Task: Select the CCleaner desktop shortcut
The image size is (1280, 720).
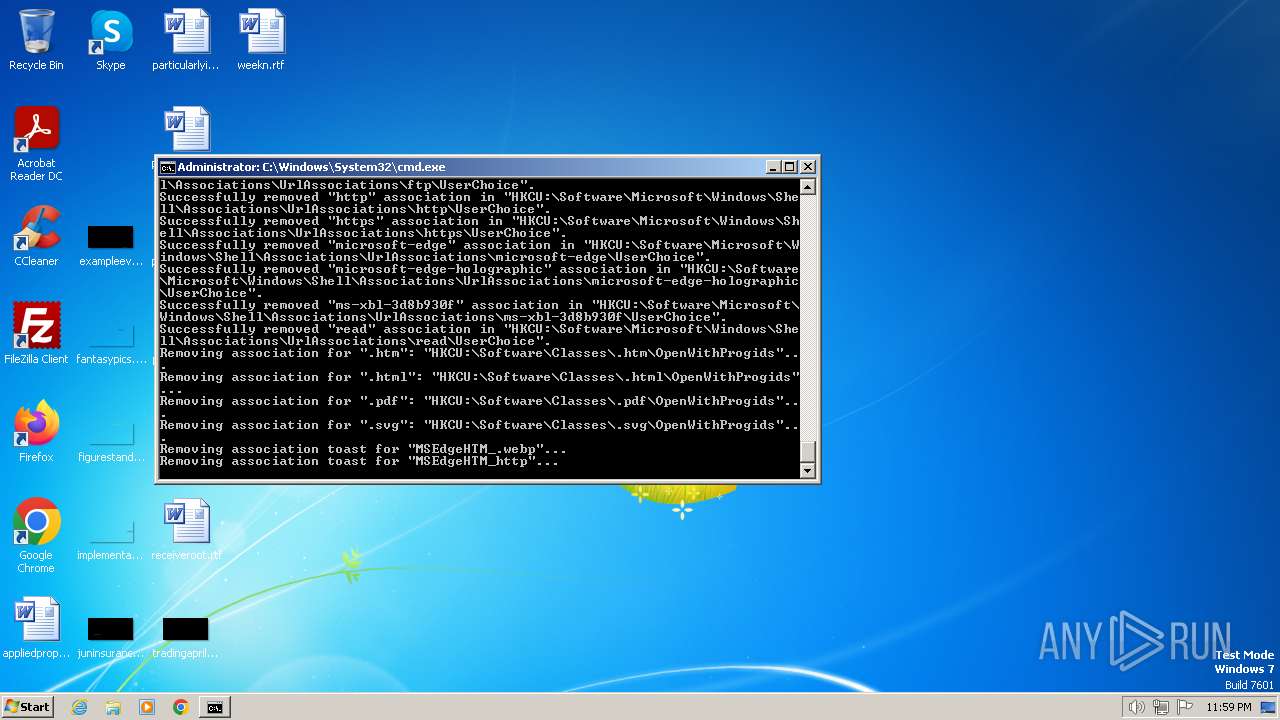Action: click(36, 236)
